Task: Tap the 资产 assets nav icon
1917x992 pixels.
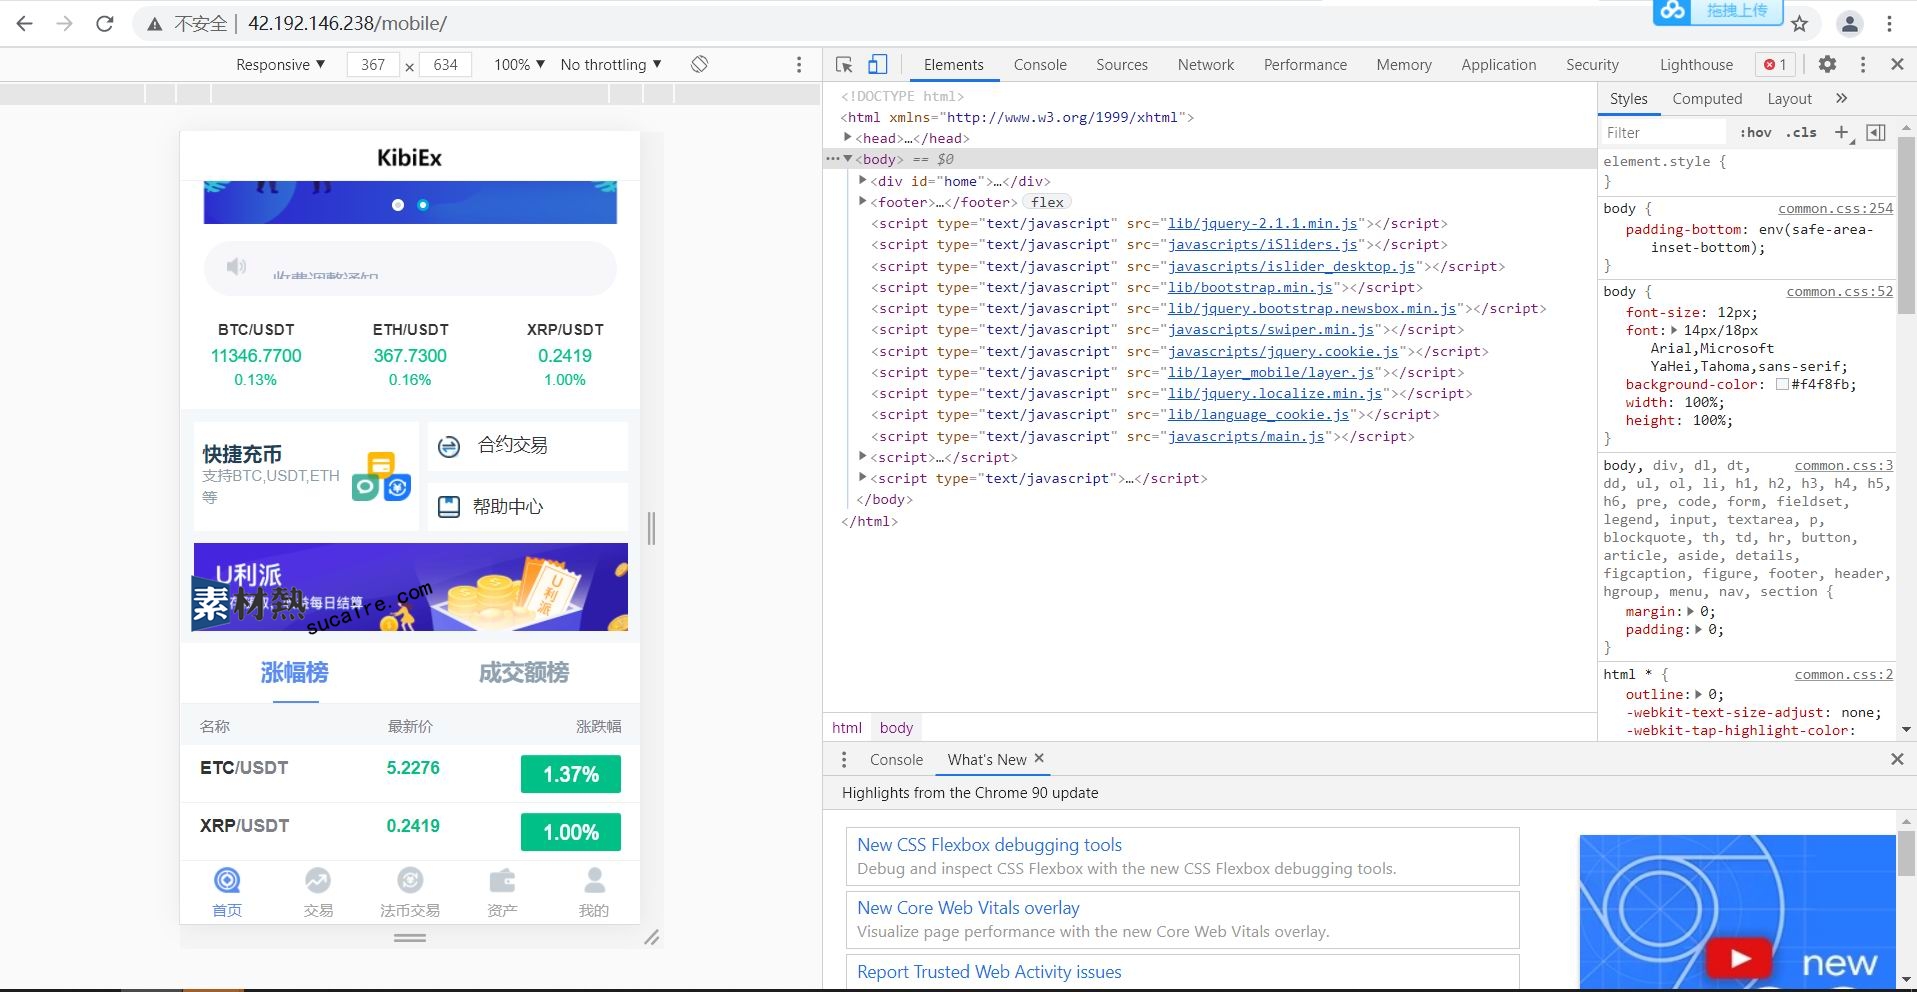Action: coord(502,881)
